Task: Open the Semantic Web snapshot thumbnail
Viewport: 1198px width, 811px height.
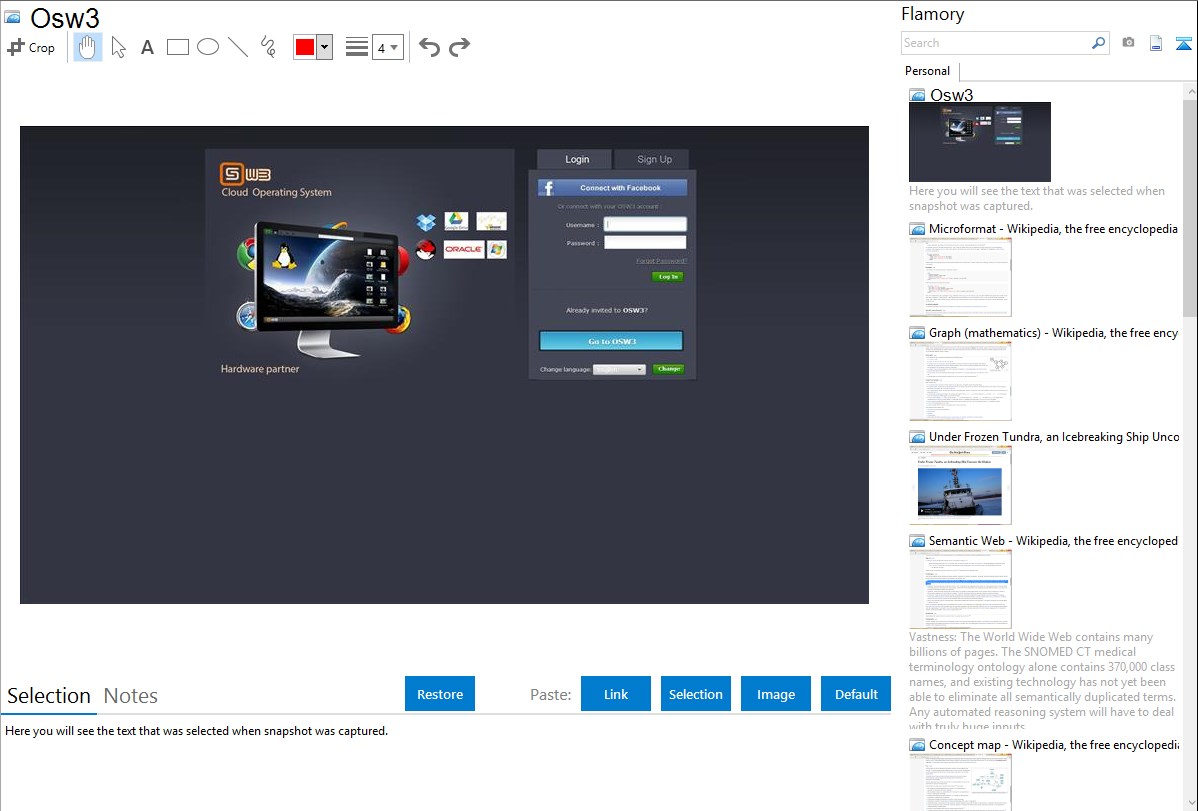Action: 960,588
